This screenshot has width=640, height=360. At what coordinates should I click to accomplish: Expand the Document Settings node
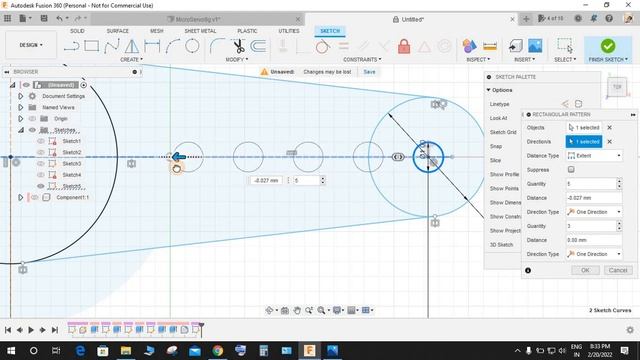pos(20,96)
